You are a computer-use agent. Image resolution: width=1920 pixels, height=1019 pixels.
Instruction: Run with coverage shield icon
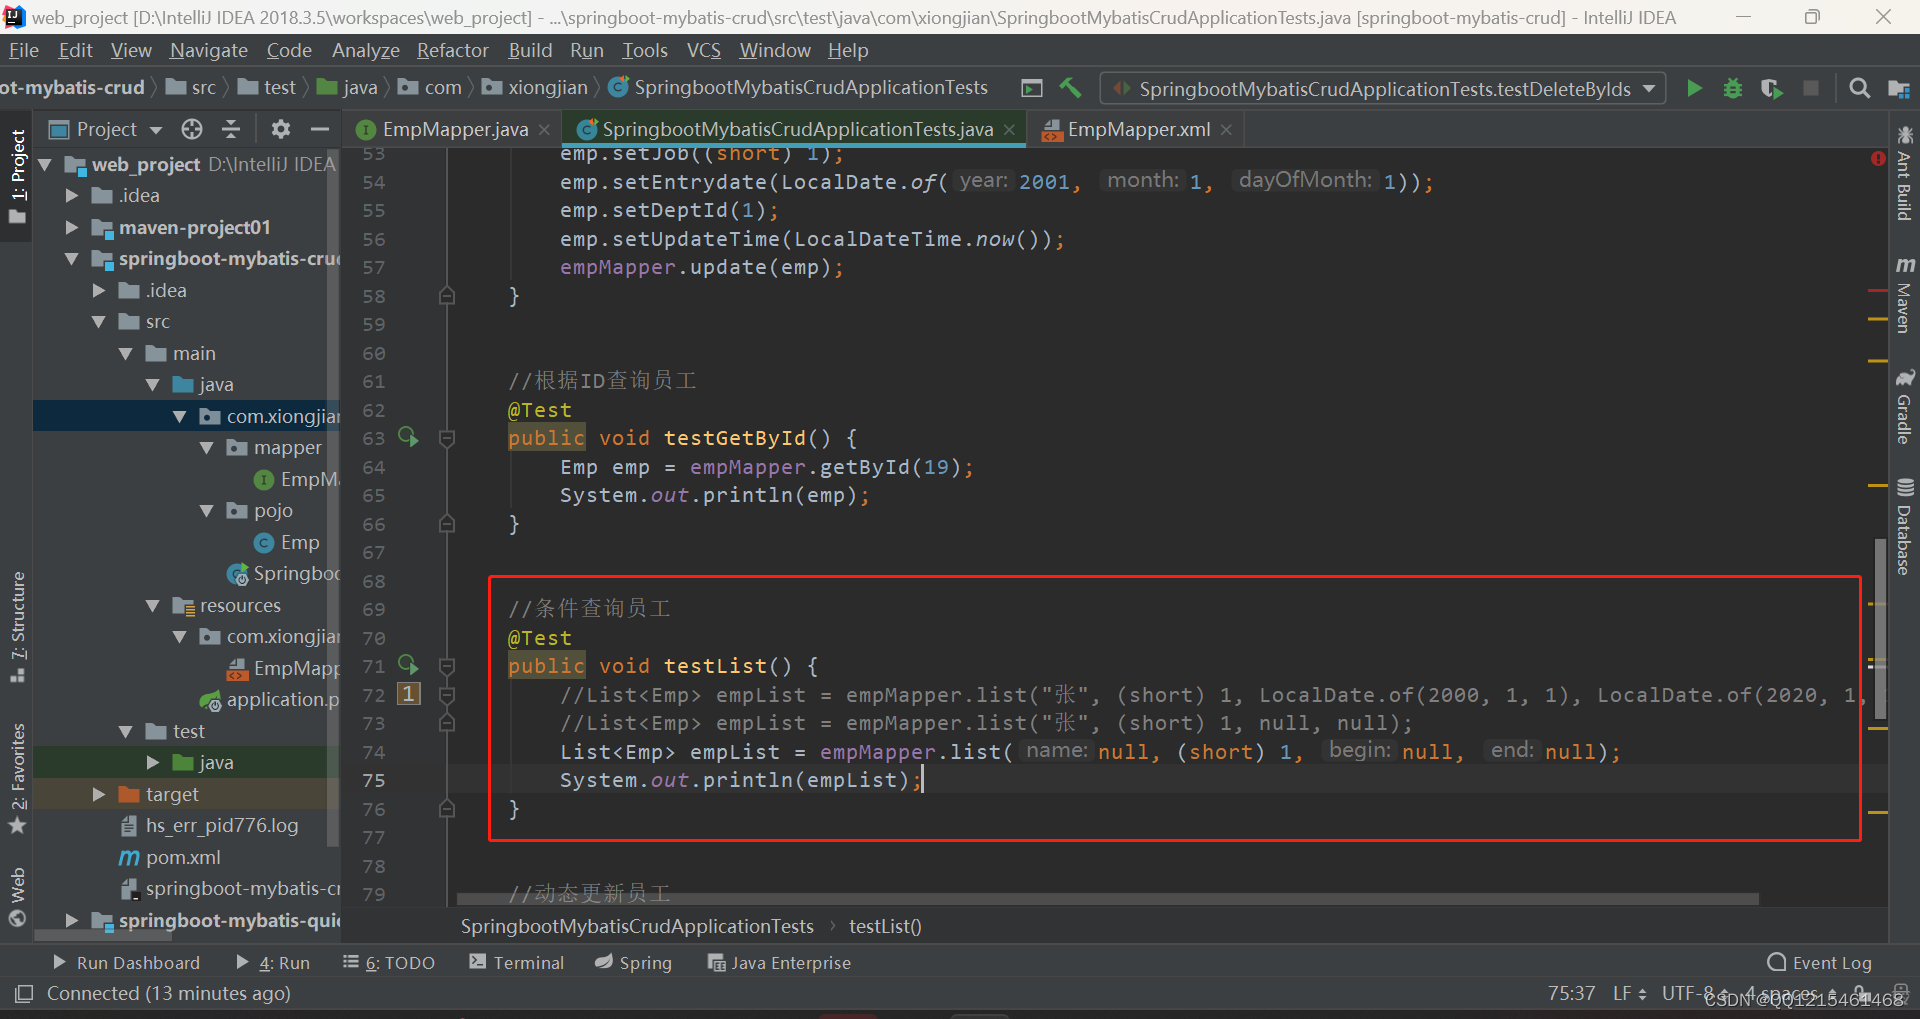pos(1772,88)
